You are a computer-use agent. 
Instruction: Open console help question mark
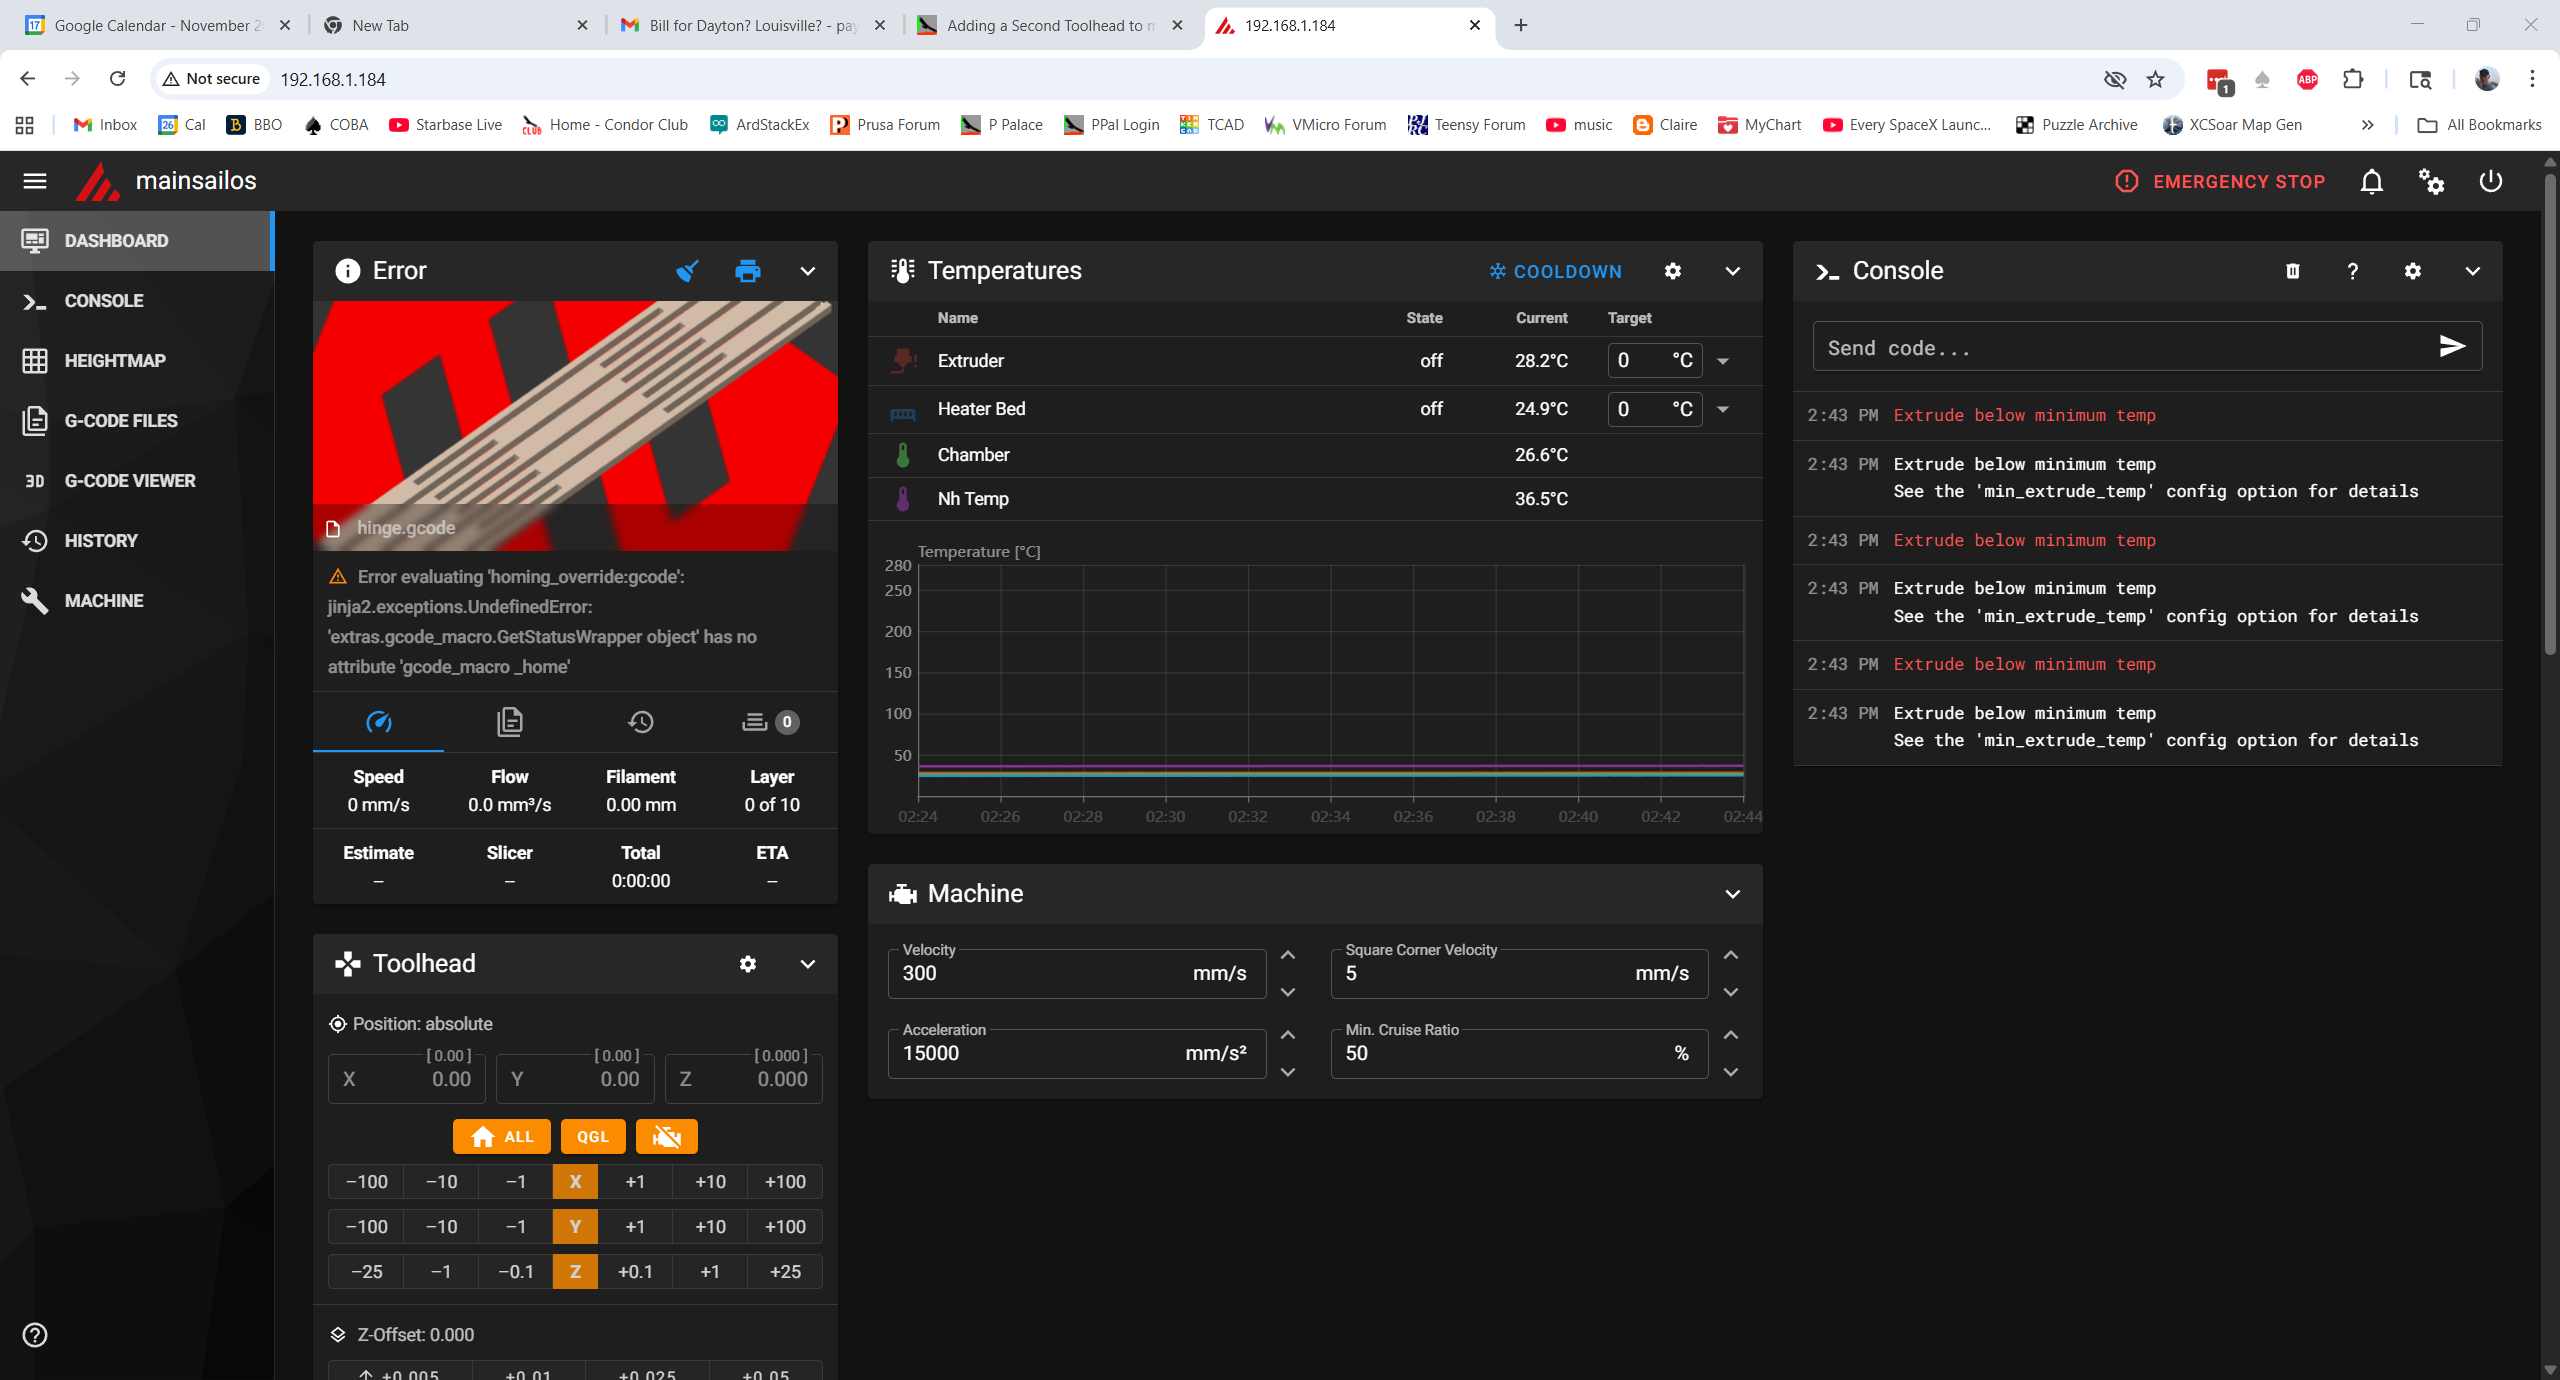click(2353, 271)
